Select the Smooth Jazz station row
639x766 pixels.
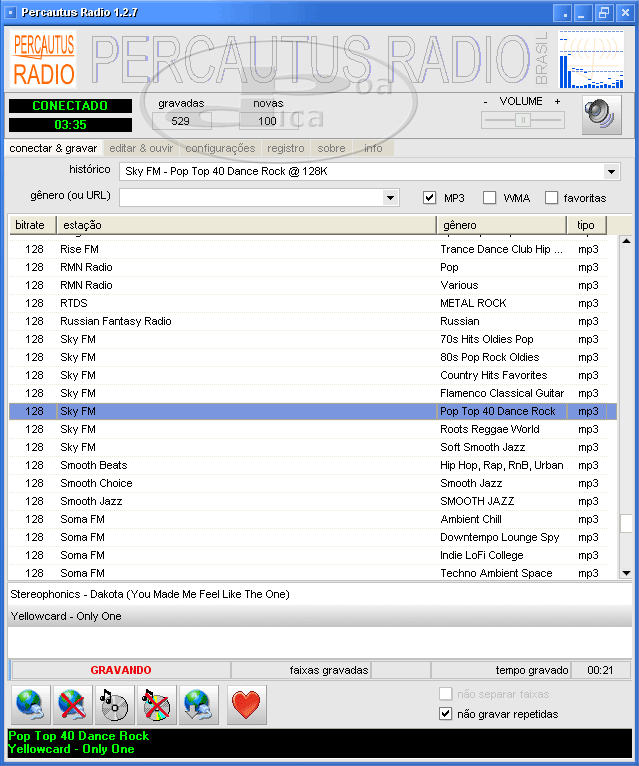pos(78,501)
